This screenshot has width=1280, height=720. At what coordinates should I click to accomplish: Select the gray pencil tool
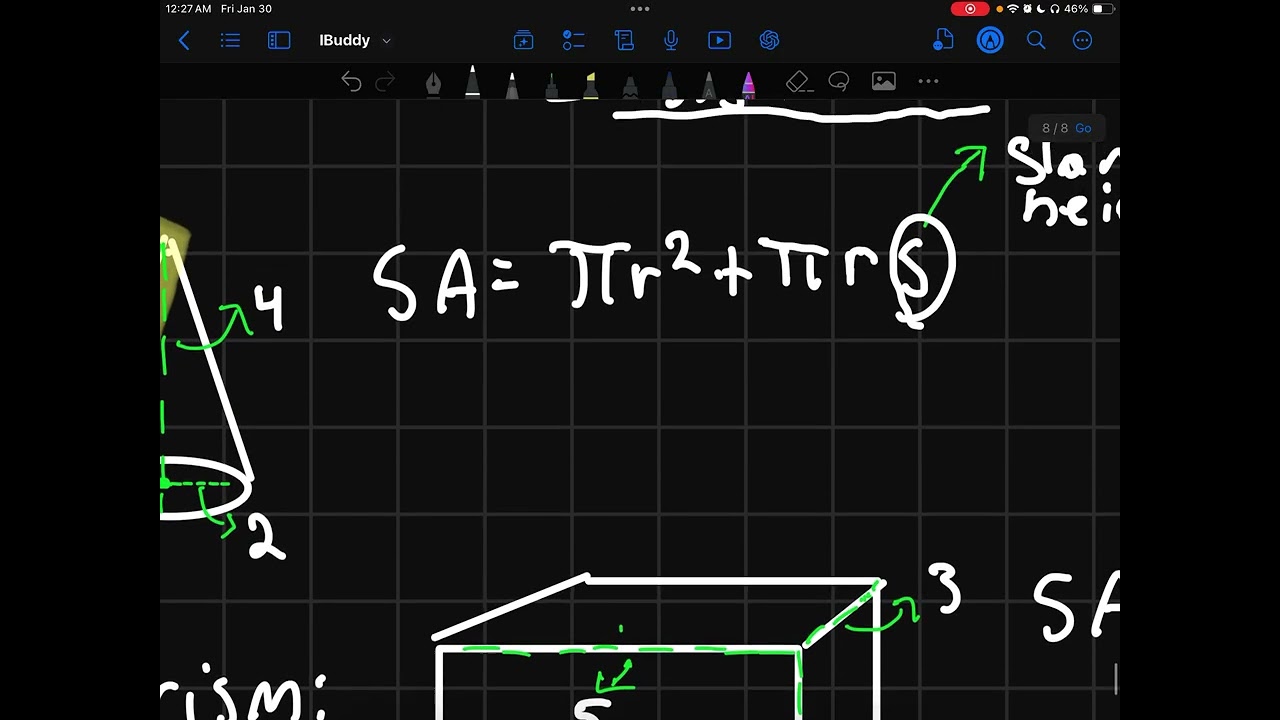click(512, 84)
